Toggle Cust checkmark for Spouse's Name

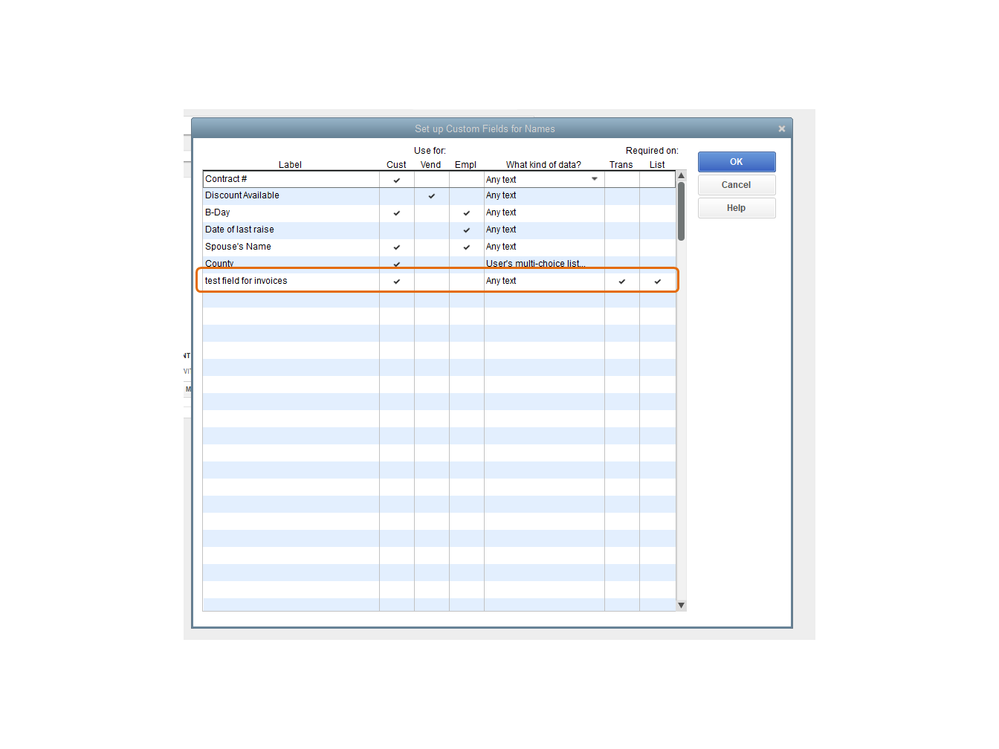coord(397,247)
